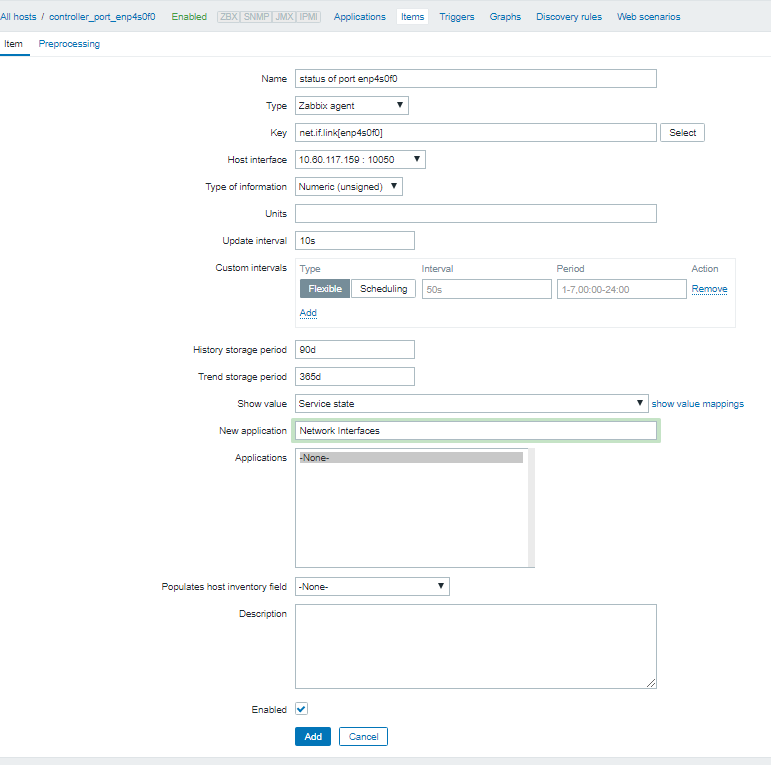This screenshot has width=771, height=765.
Task: Focus the Description text area
Action: coord(475,646)
